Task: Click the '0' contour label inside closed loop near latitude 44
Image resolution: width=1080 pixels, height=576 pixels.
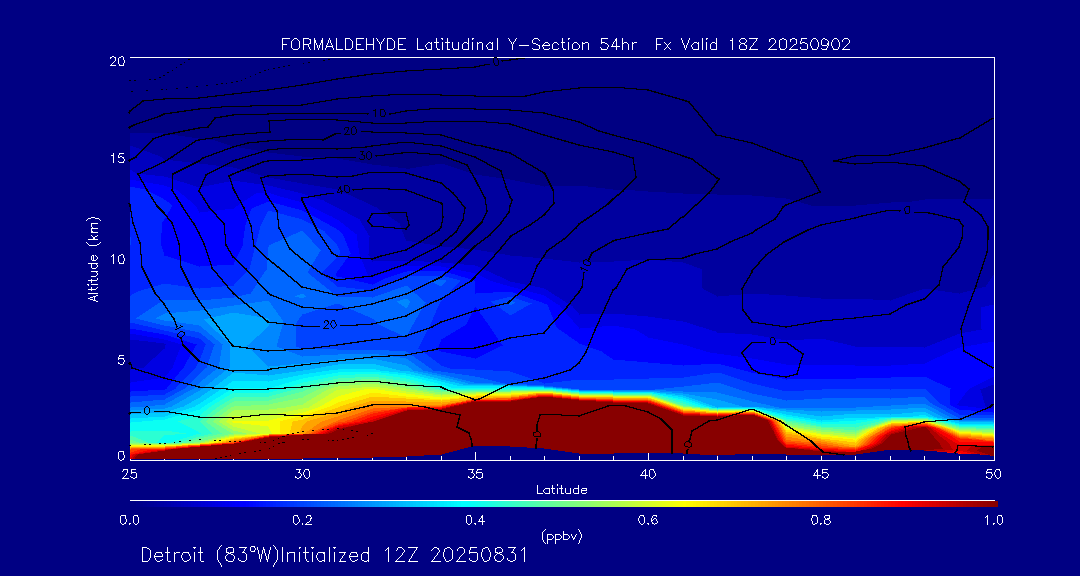Action: (772, 342)
